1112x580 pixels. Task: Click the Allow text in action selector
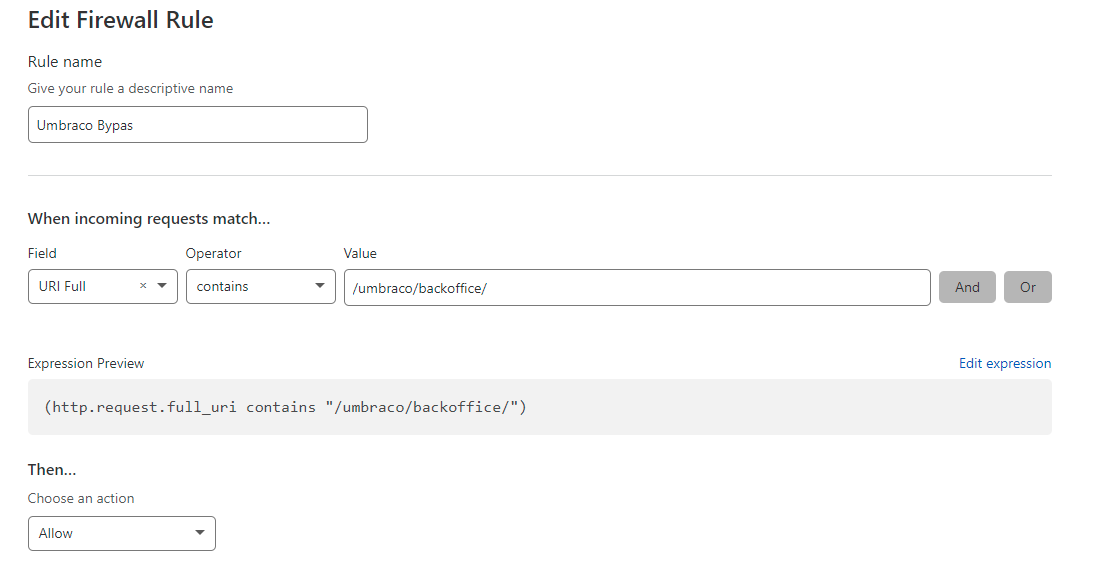(56, 533)
